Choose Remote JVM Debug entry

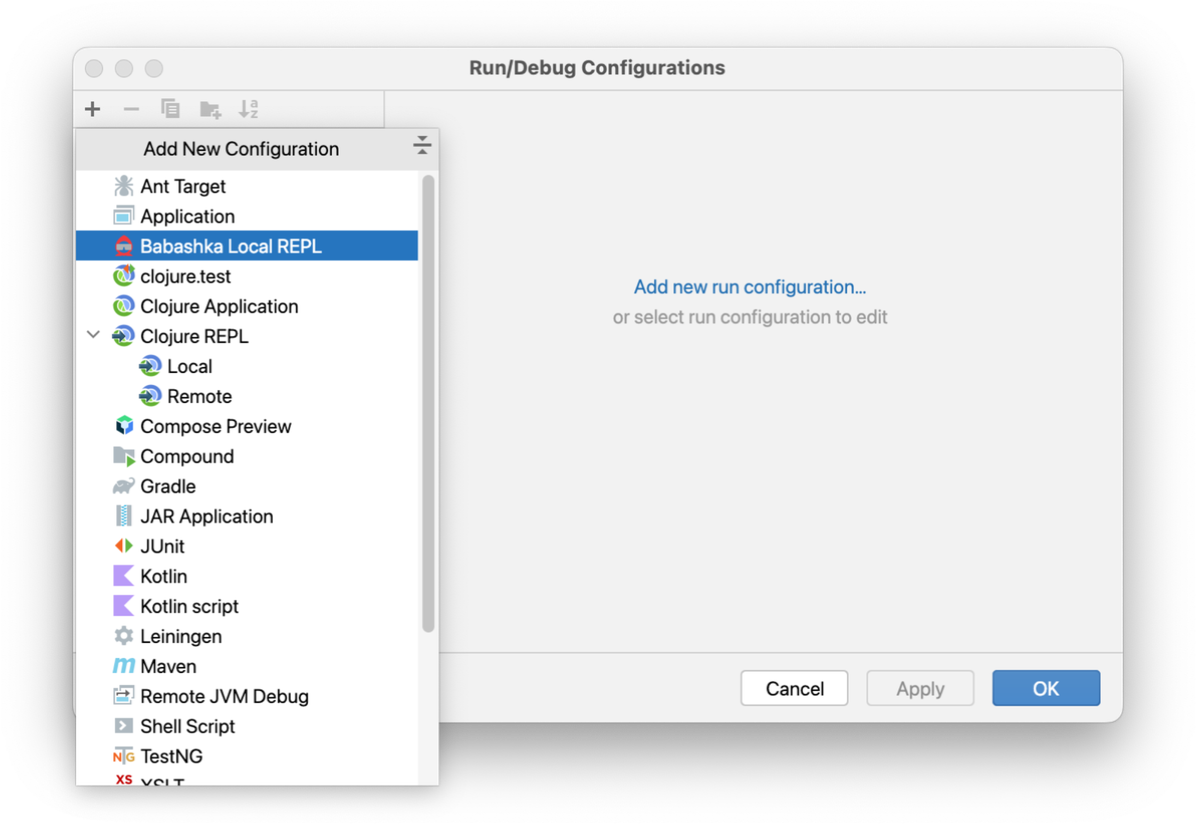(x=247, y=696)
